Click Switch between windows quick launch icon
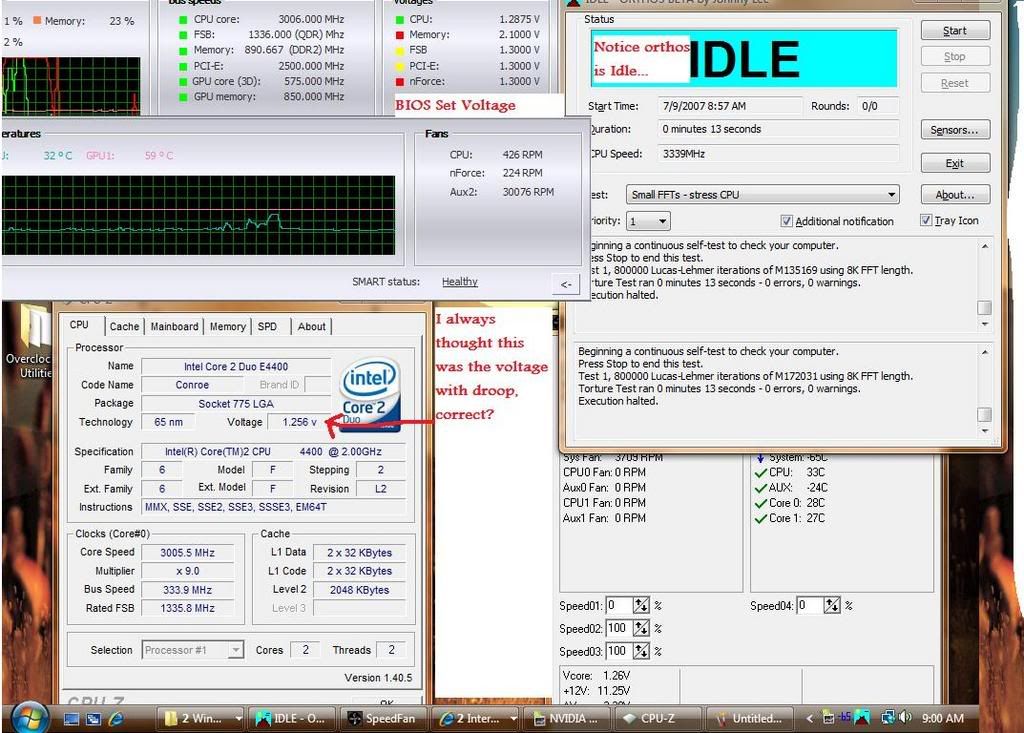Image resolution: width=1024 pixels, height=733 pixels. 93,719
